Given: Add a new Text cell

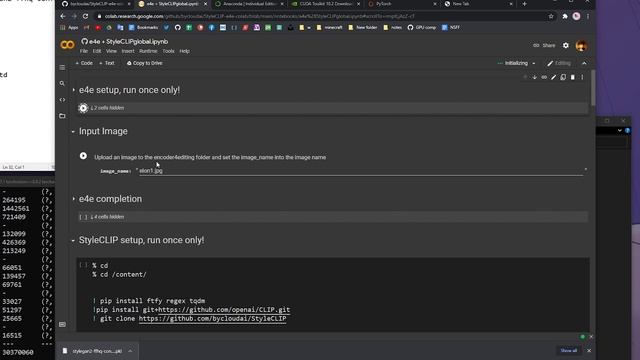Looking at the screenshot, I should click(107, 63).
